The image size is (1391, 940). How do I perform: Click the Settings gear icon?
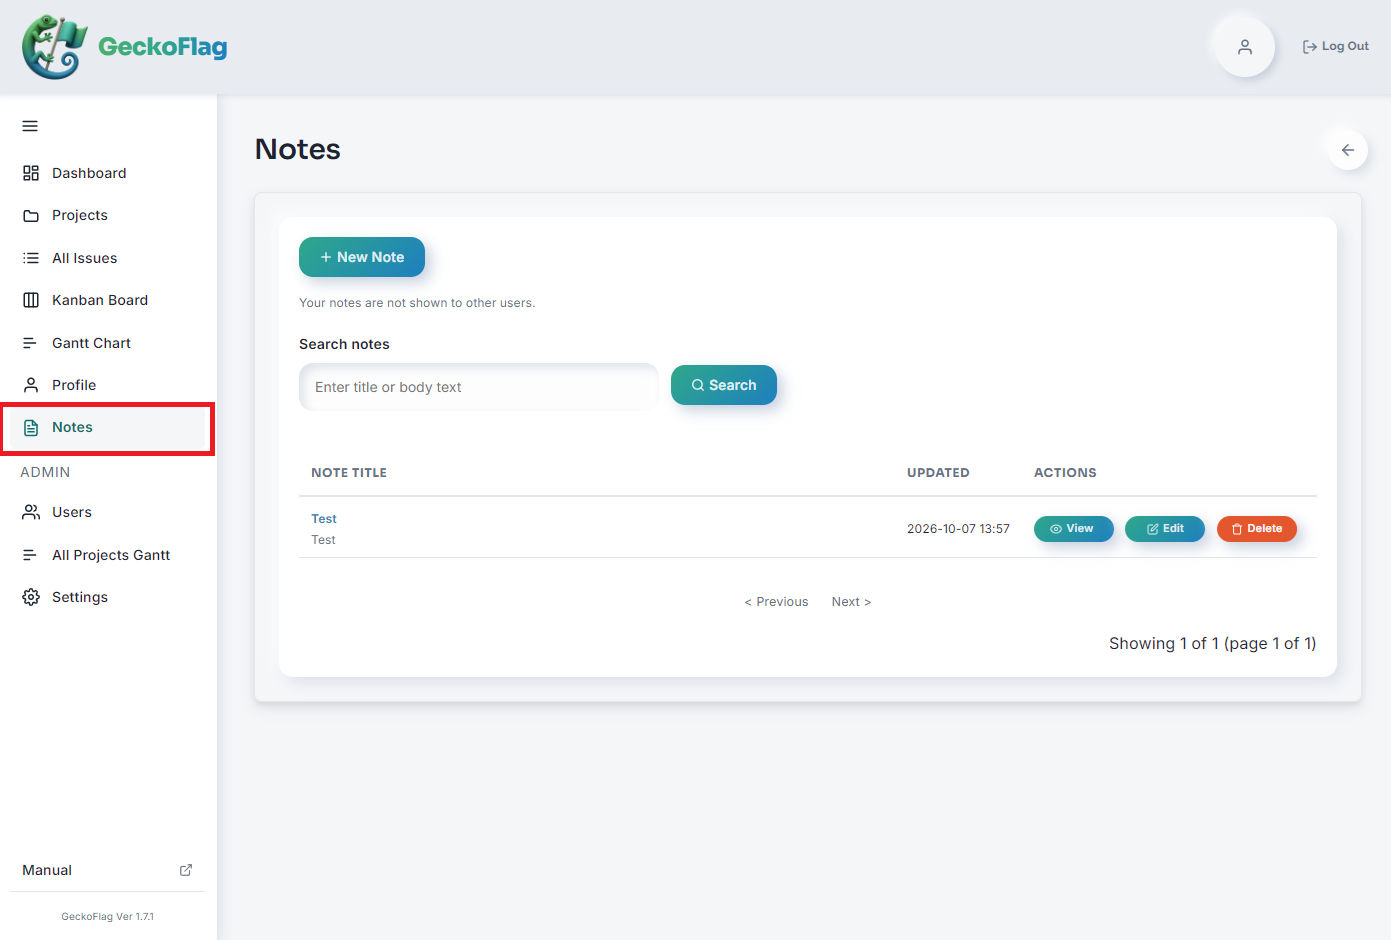click(31, 597)
